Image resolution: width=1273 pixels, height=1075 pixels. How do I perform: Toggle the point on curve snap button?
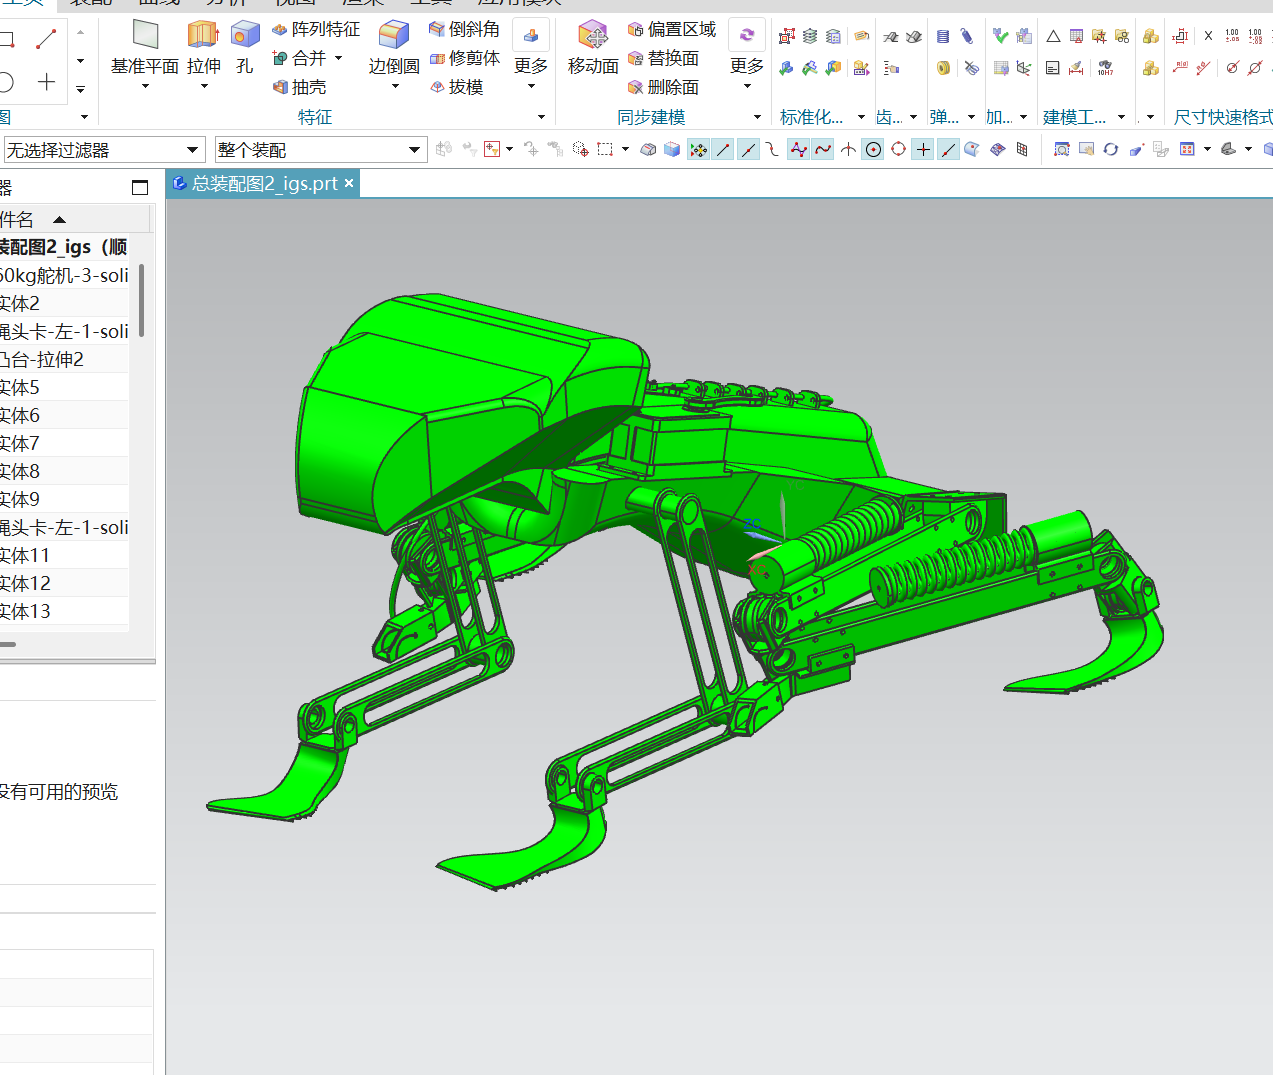pos(948,150)
